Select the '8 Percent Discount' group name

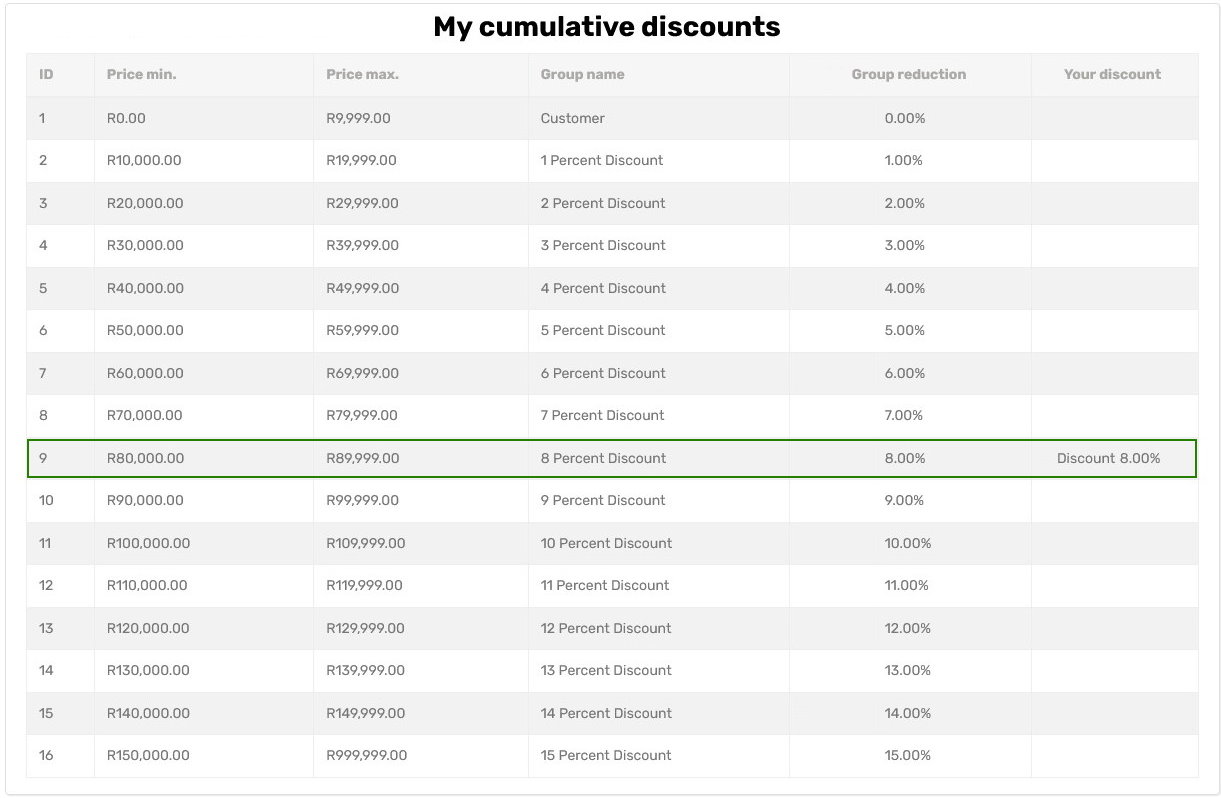tap(603, 458)
